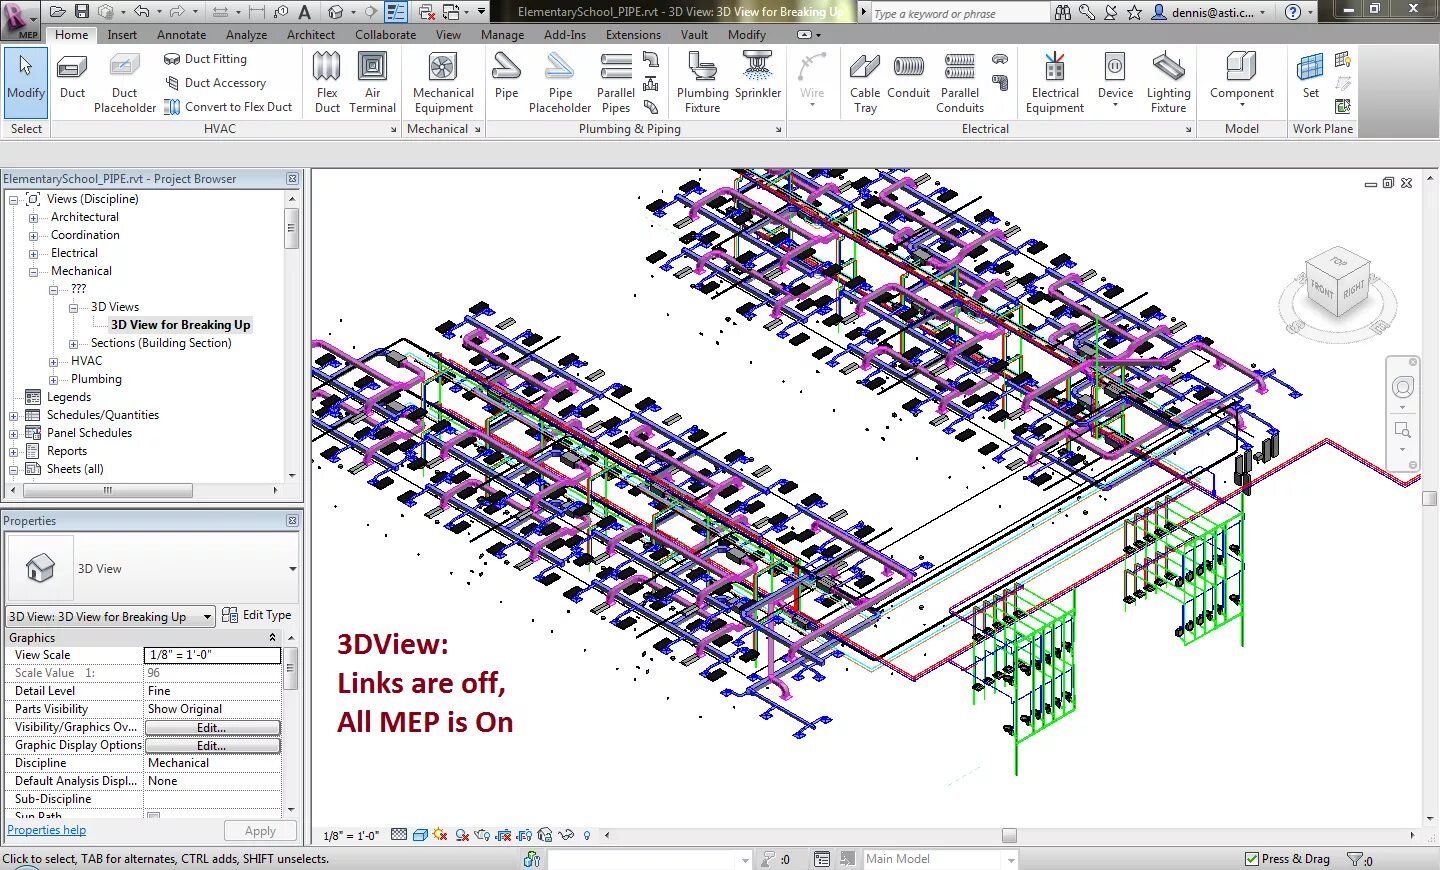Open the Device dropdown
This screenshot has width=1440, height=870.
pyautogui.click(x=1115, y=82)
